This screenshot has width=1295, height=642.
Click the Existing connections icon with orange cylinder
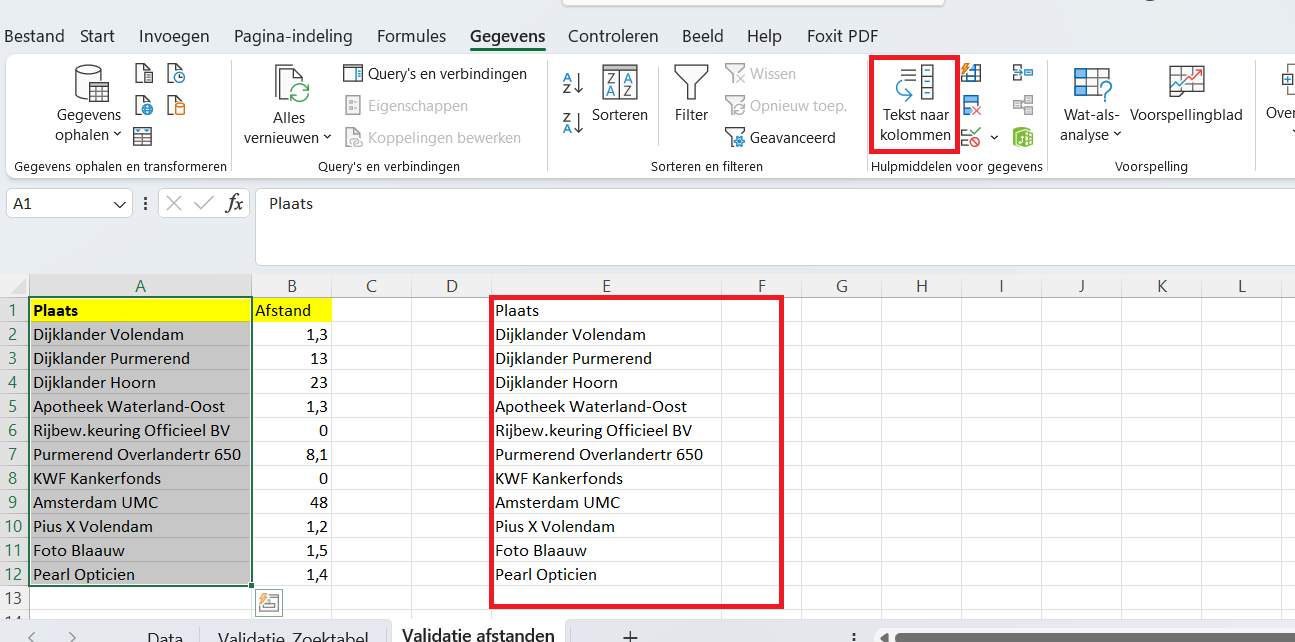pos(176,105)
